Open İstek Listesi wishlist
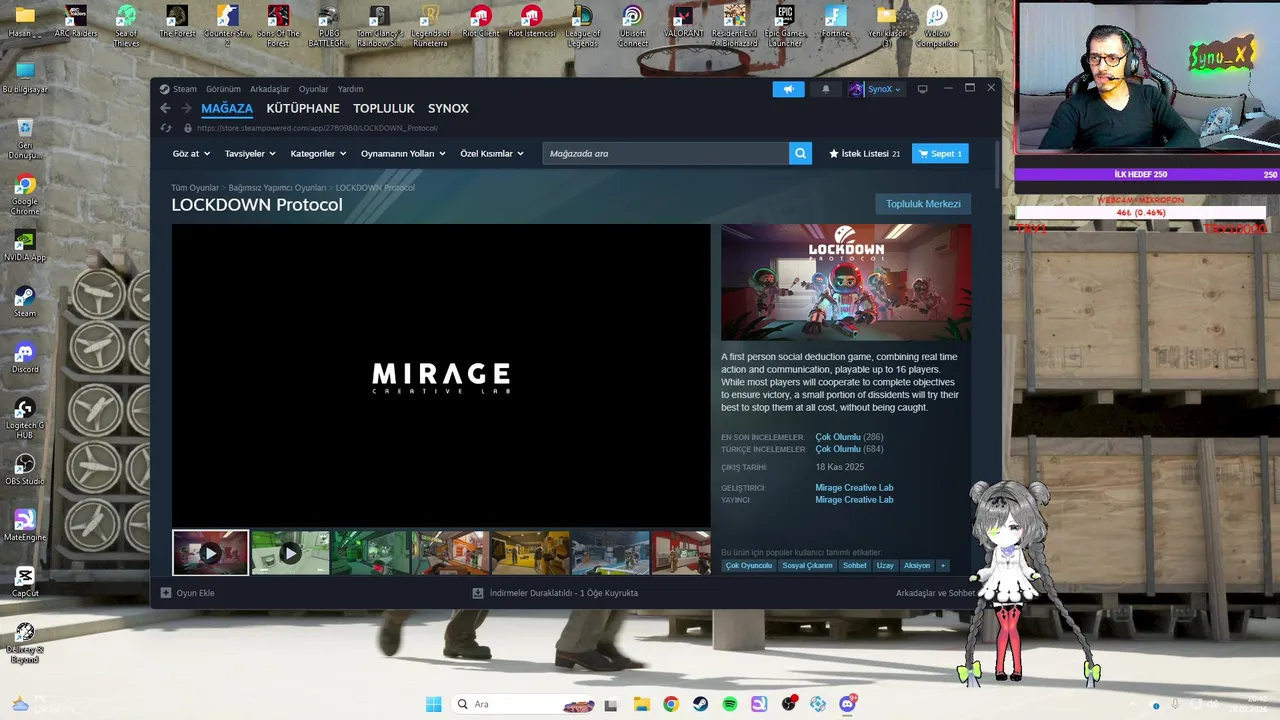This screenshot has width=1280, height=720. click(864, 154)
